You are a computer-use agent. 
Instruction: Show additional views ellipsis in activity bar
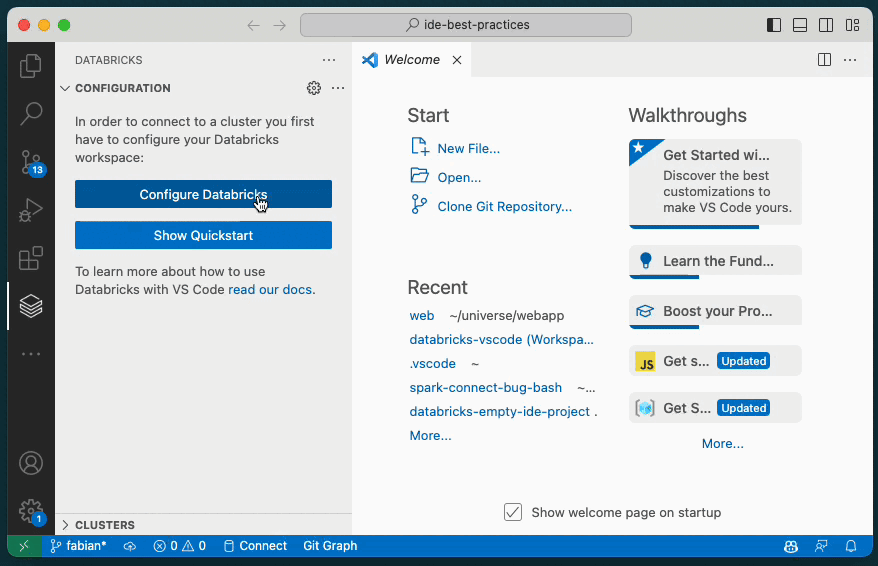[x=31, y=354]
